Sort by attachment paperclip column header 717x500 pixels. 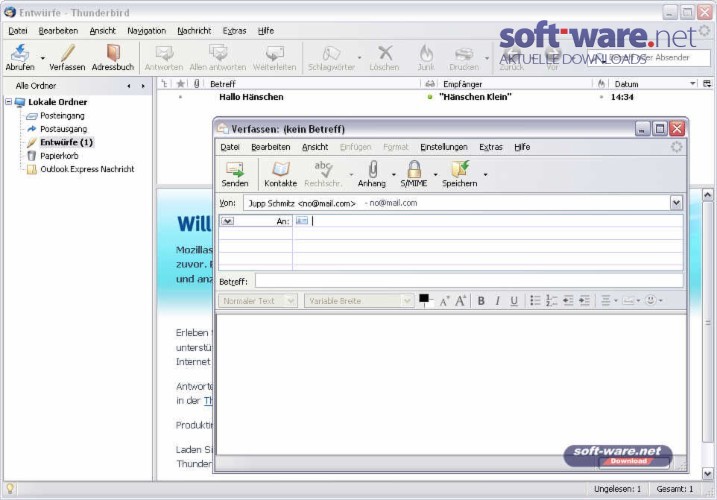coord(197,84)
